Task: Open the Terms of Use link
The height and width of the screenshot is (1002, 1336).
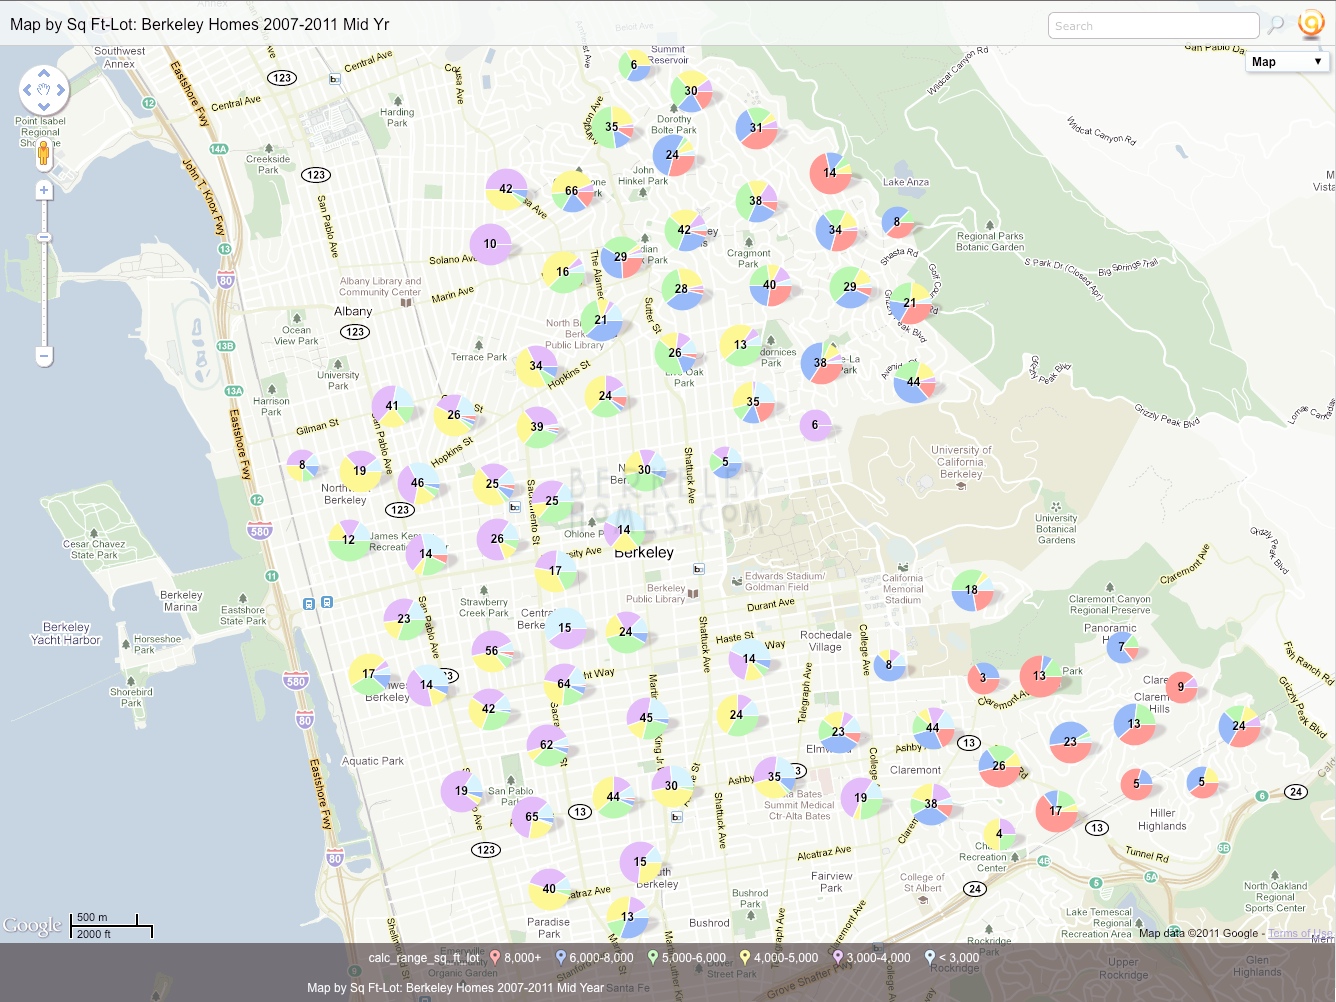Action: (1300, 933)
